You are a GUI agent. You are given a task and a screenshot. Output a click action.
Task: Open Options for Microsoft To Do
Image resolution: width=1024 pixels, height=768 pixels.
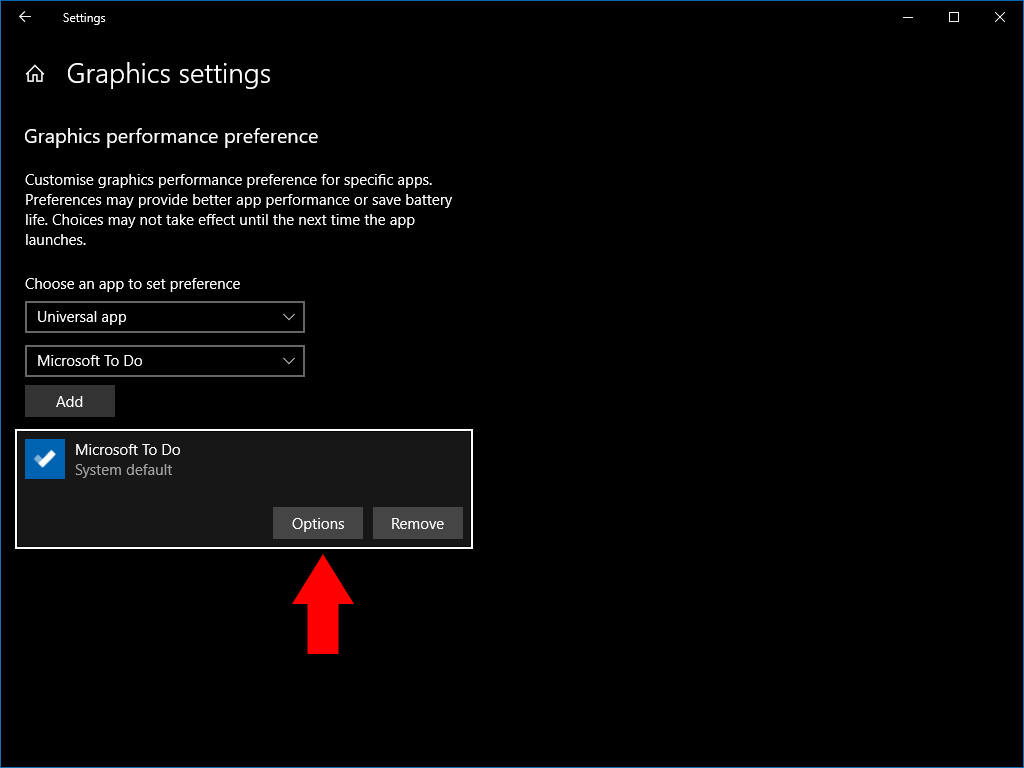pos(318,523)
